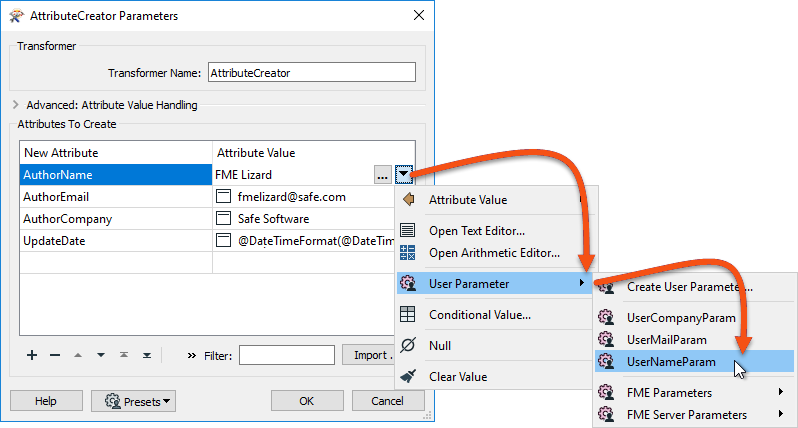
Task: Click the Open Text Editor icon
Action: click(407, 230)
